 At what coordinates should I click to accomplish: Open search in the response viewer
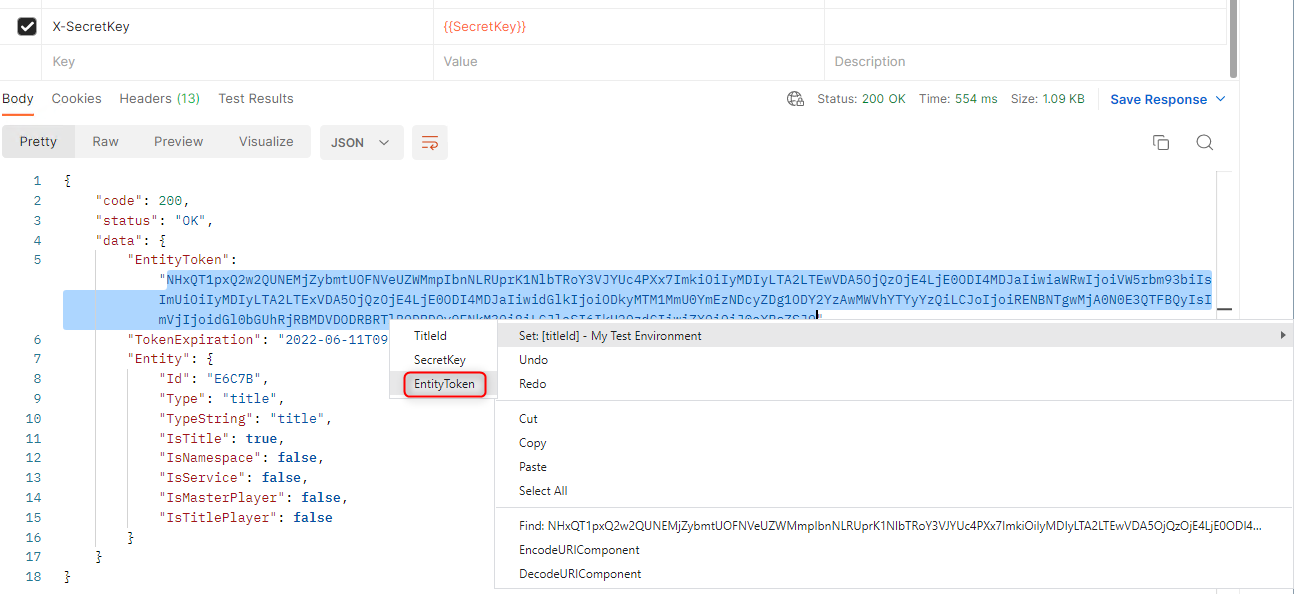coord(1204,142)
